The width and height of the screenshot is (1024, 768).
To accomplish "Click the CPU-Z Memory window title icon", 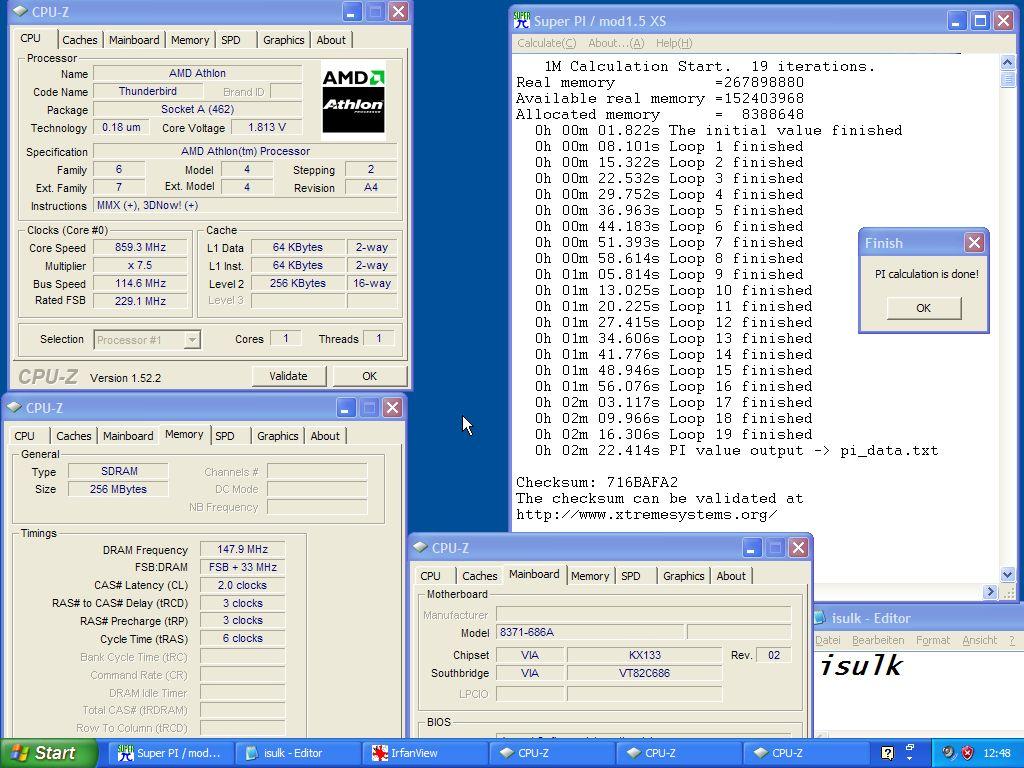I will point(14,408).
